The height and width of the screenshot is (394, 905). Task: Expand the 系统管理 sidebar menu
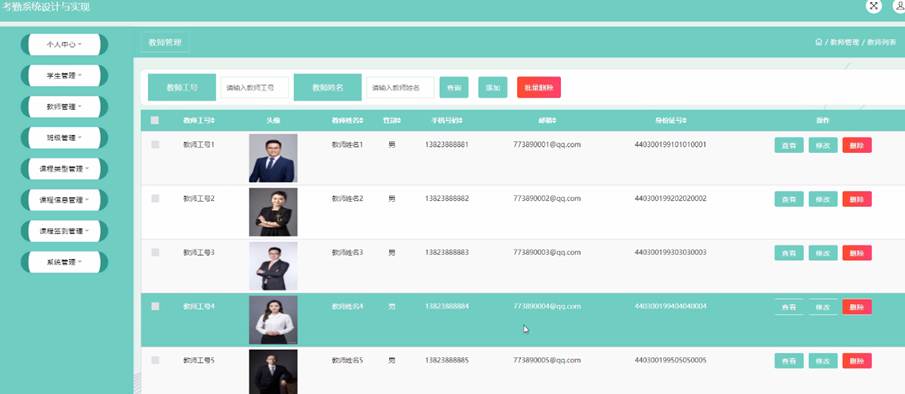click(x=64, y=262)
